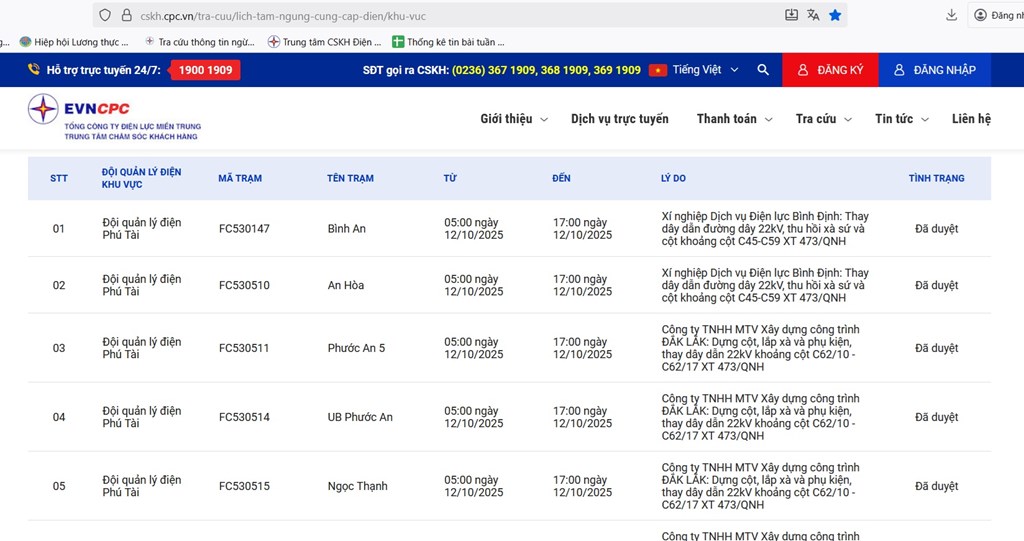Screen dimensions: 1024x541
Task: Click the ĐĂNG NHẬP button
Action: 934,70
